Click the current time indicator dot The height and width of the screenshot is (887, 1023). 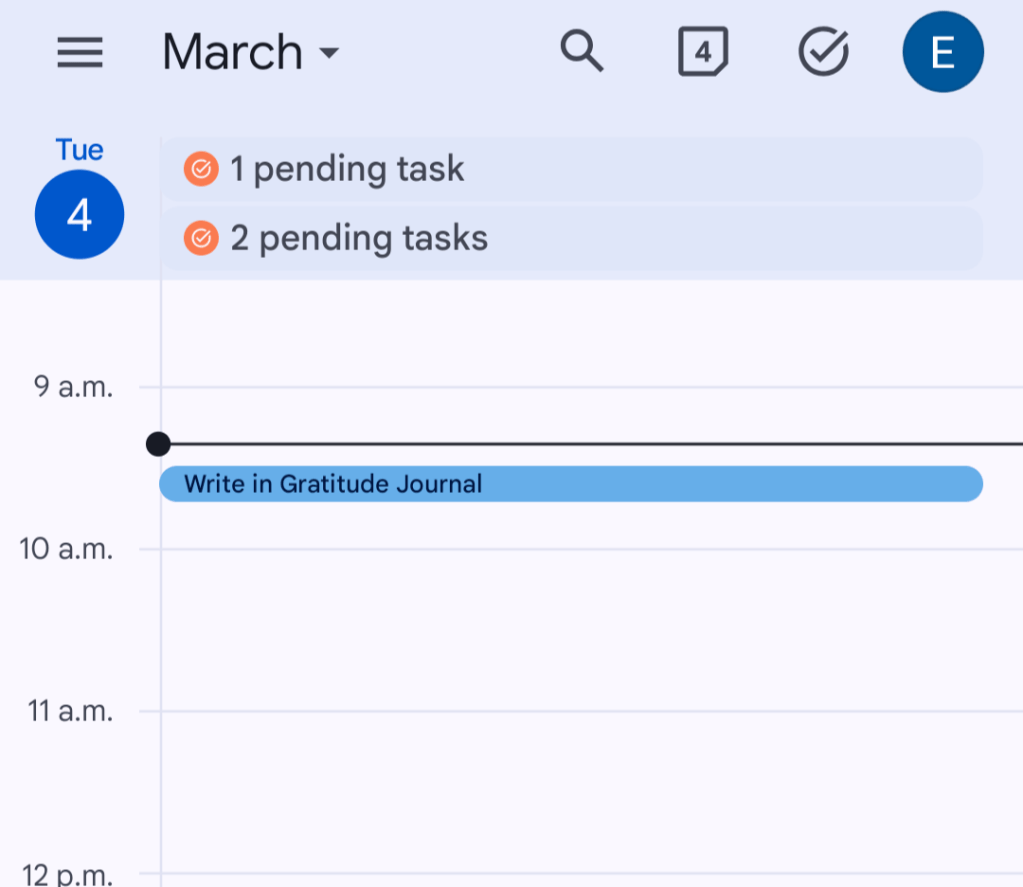pos(158,444)
